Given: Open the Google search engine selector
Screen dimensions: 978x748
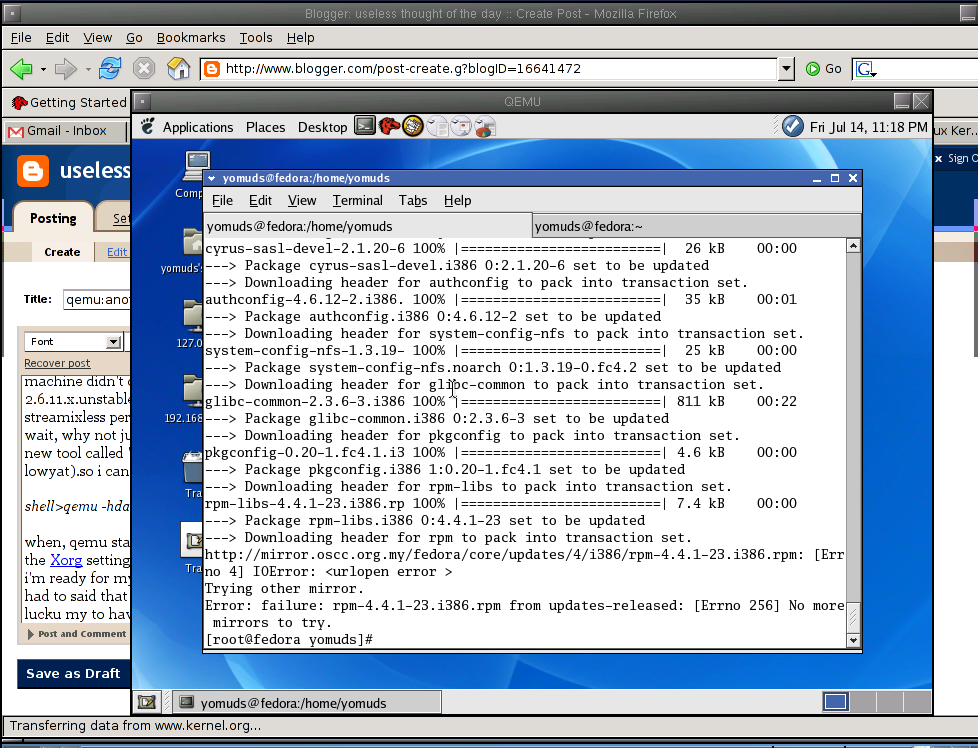Looking at the screenshot, I should coord(865,69).
